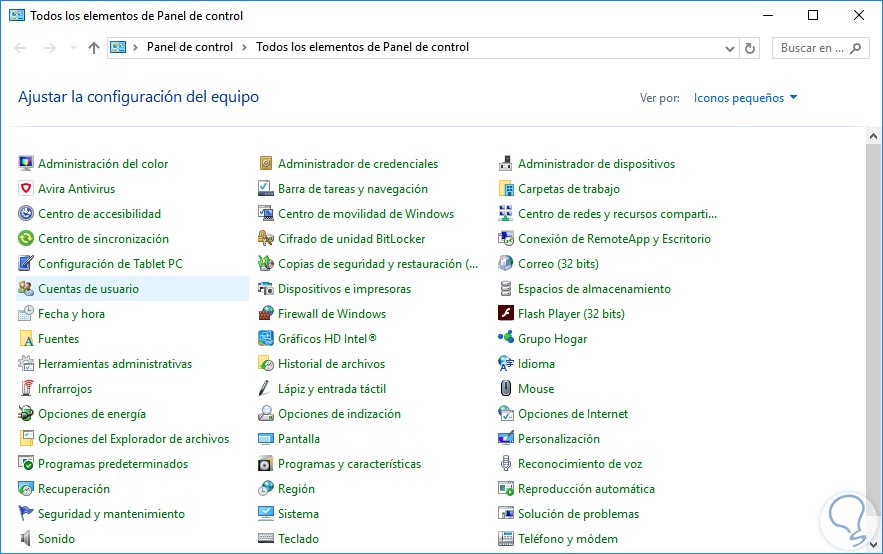Expand the chevron after Panel de control breadcrumb
883x554 pixels.
tap(244, 48)
